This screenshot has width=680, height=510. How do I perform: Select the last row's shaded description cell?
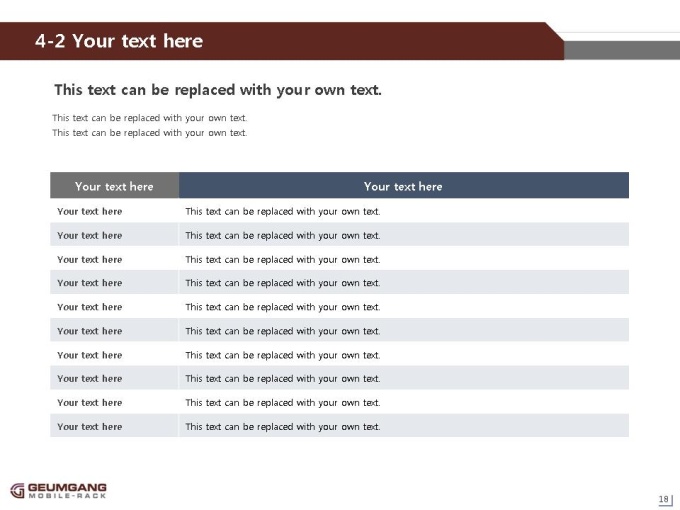(x=404, y=426)
